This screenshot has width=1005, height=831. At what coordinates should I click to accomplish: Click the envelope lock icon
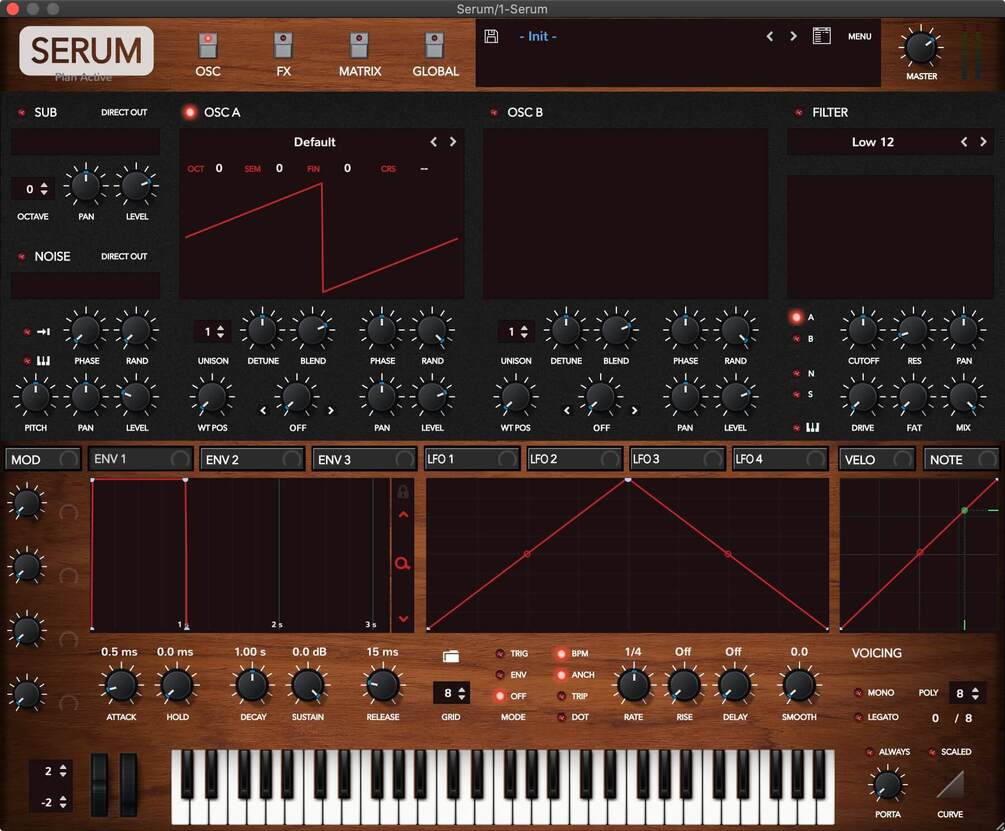coord(403,491)
